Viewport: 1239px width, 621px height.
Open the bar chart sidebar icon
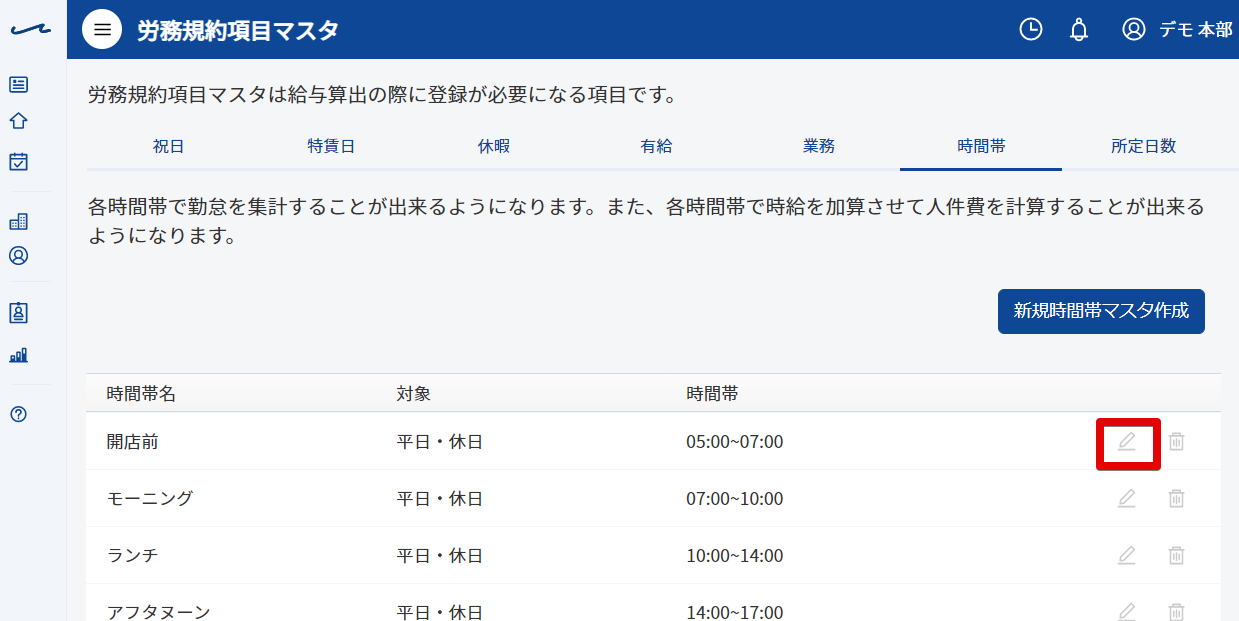[x=18, y=355]
